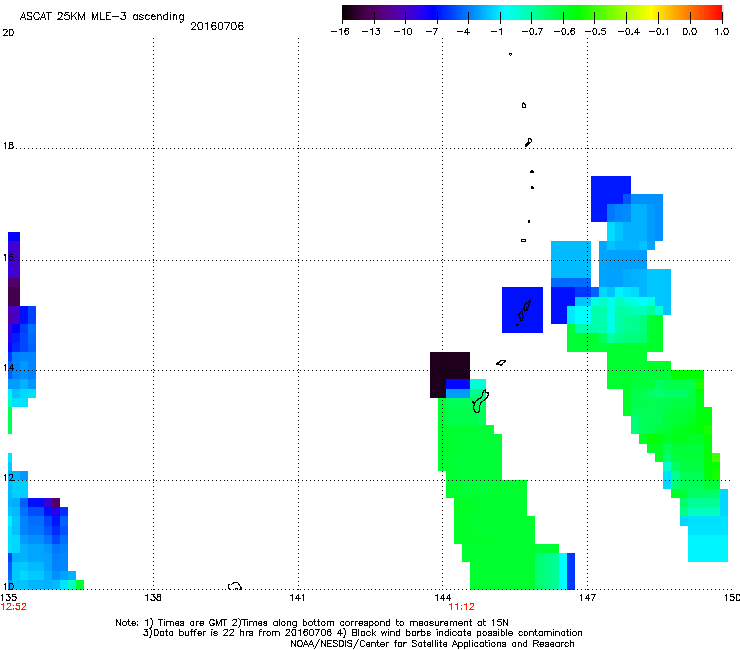Image resolution: width=740 pixels, height=650 pixels.
Task: Click the longitude label 138
Action: click(153, 598)
